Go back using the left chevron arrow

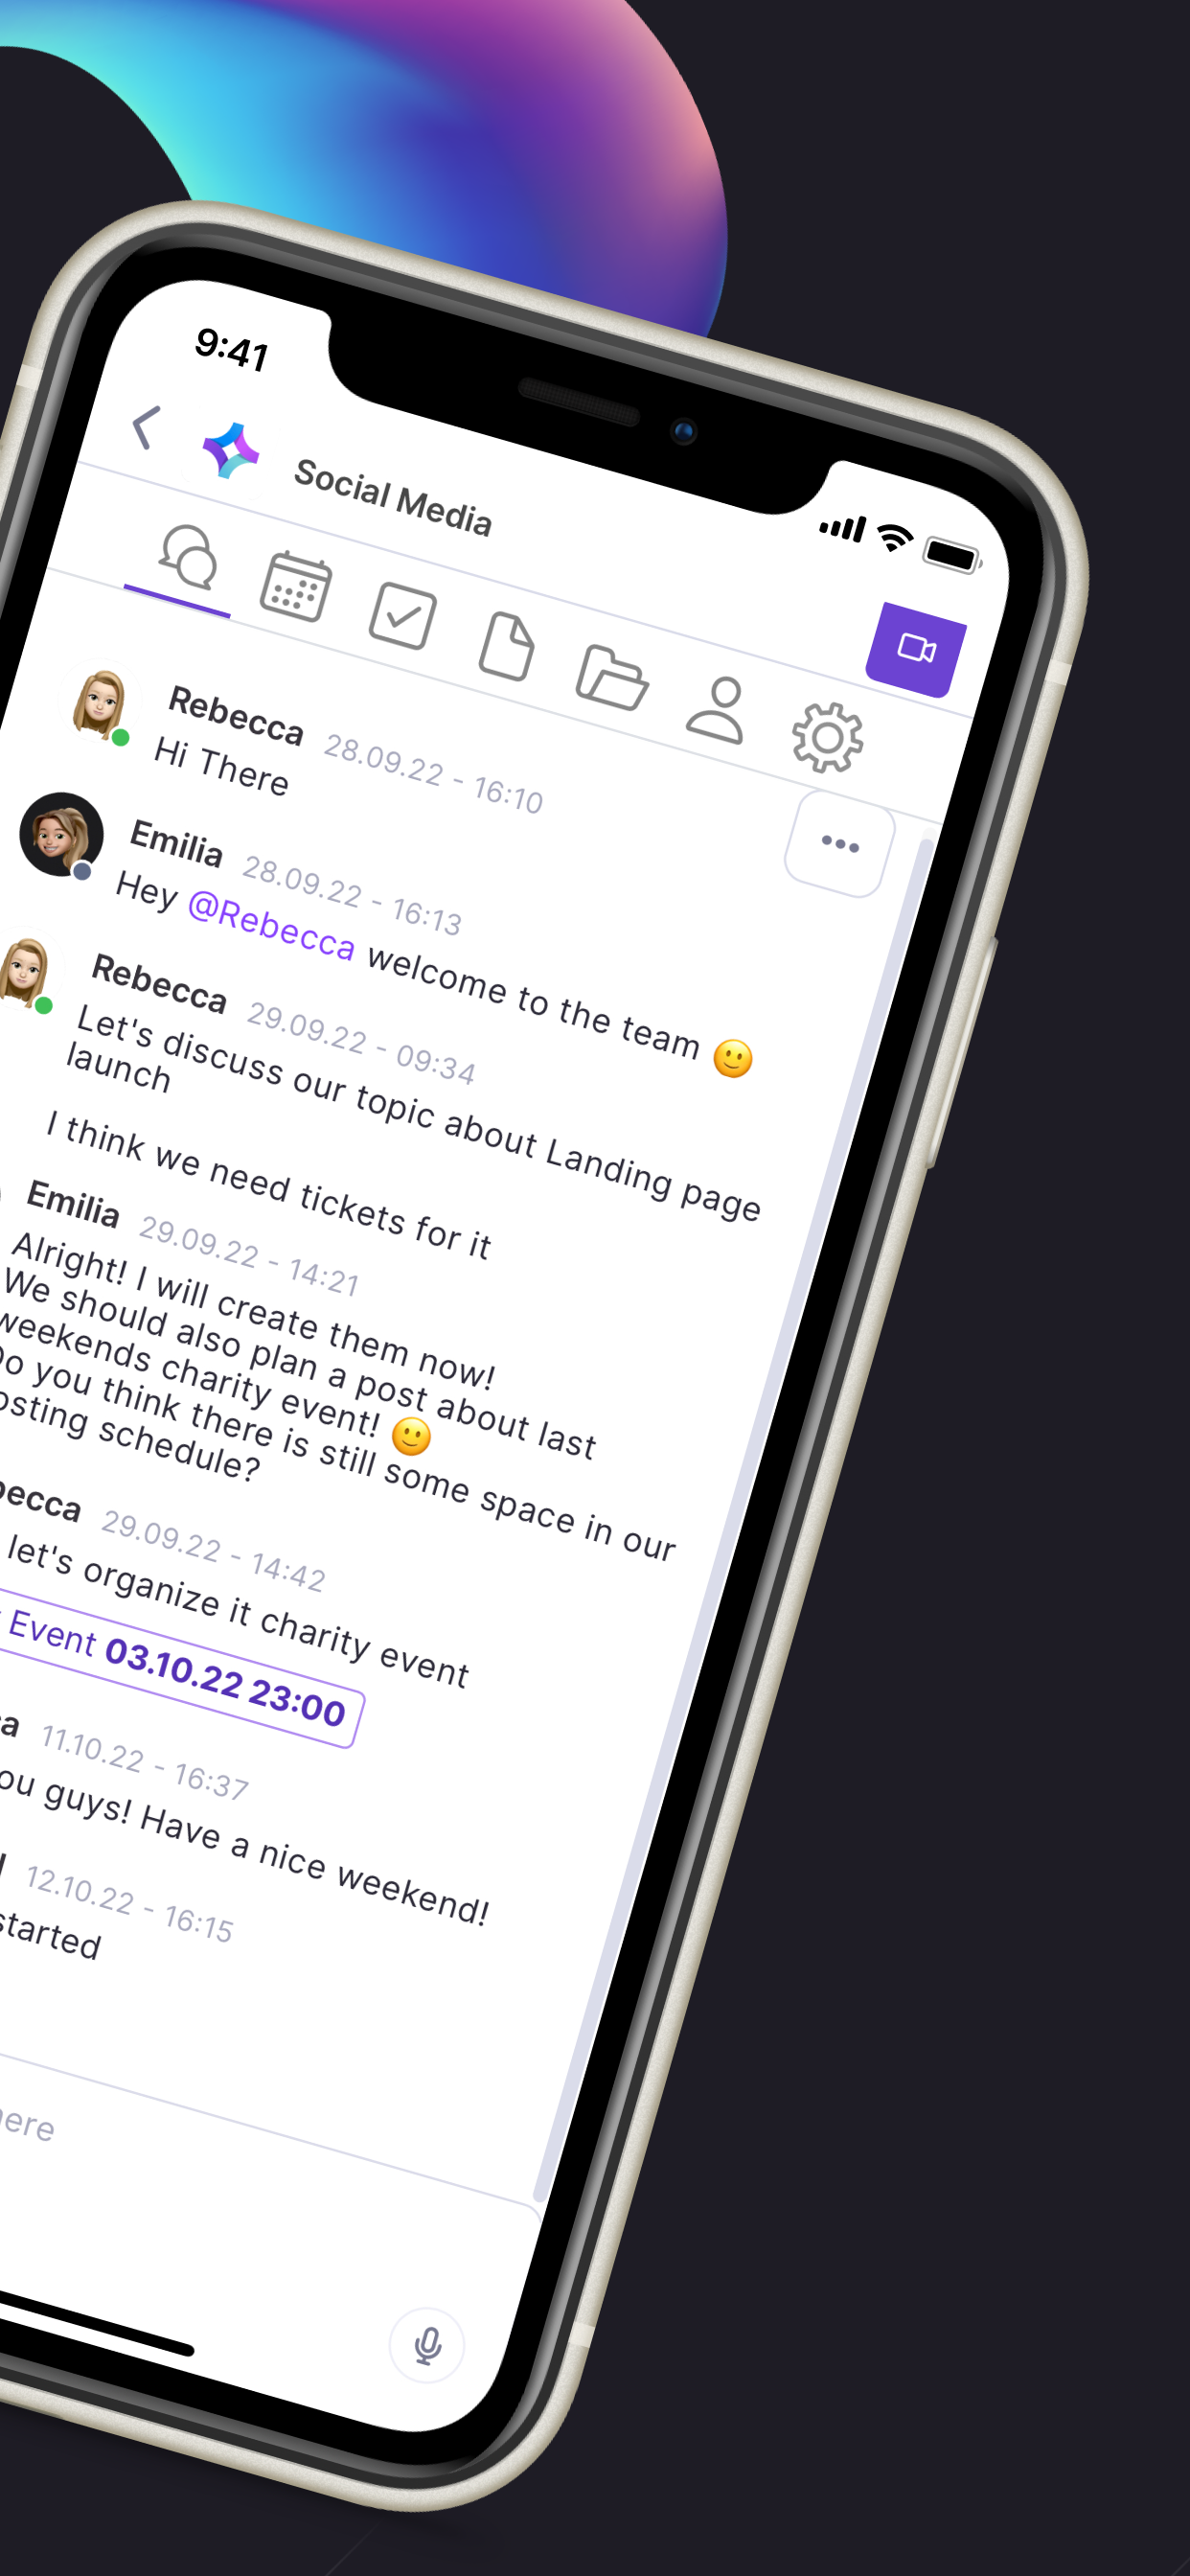(146, 428)
